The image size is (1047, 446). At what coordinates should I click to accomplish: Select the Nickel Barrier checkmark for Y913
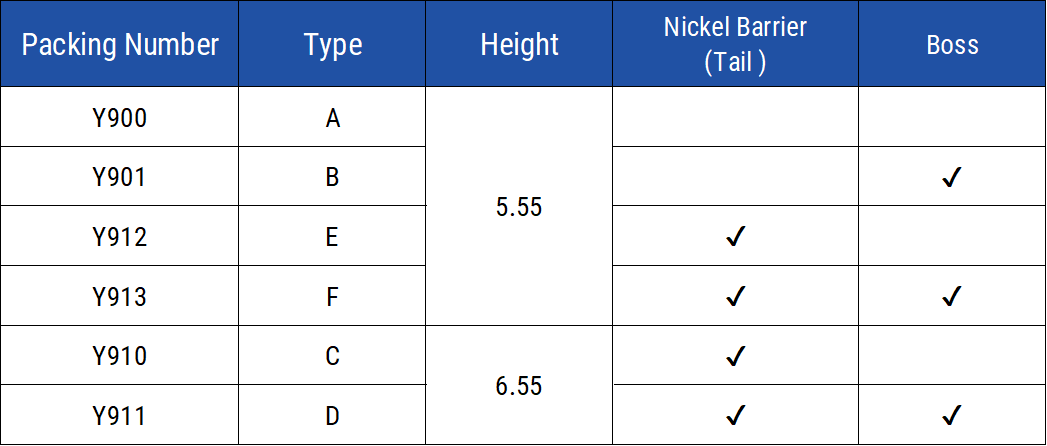[735, 296]
